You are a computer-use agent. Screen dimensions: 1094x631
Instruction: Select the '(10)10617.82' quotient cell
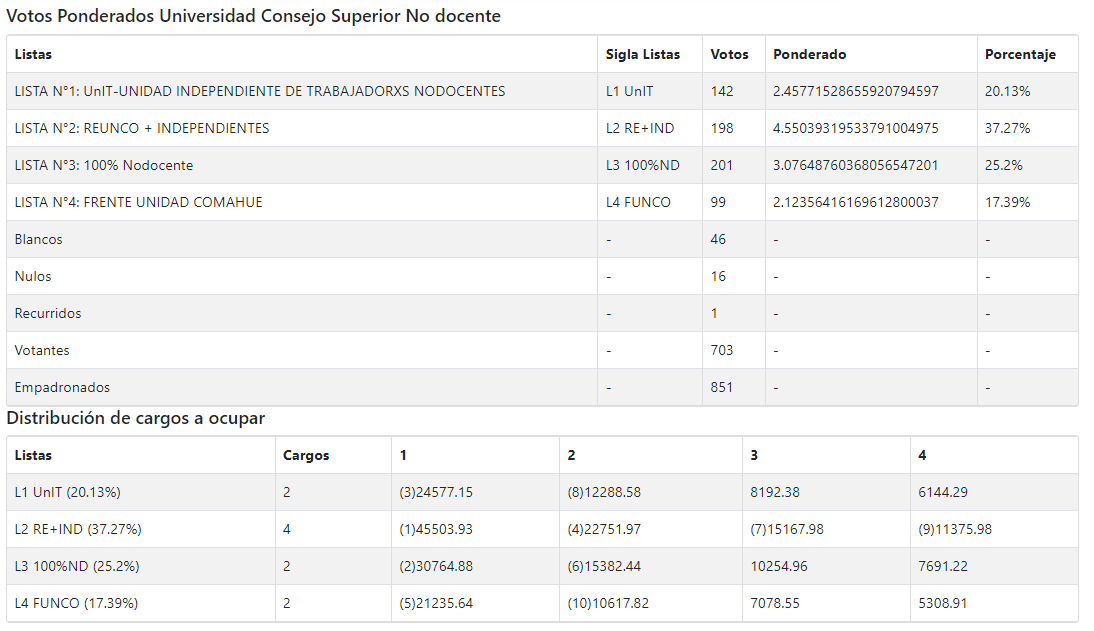click(x=608, y=603)
